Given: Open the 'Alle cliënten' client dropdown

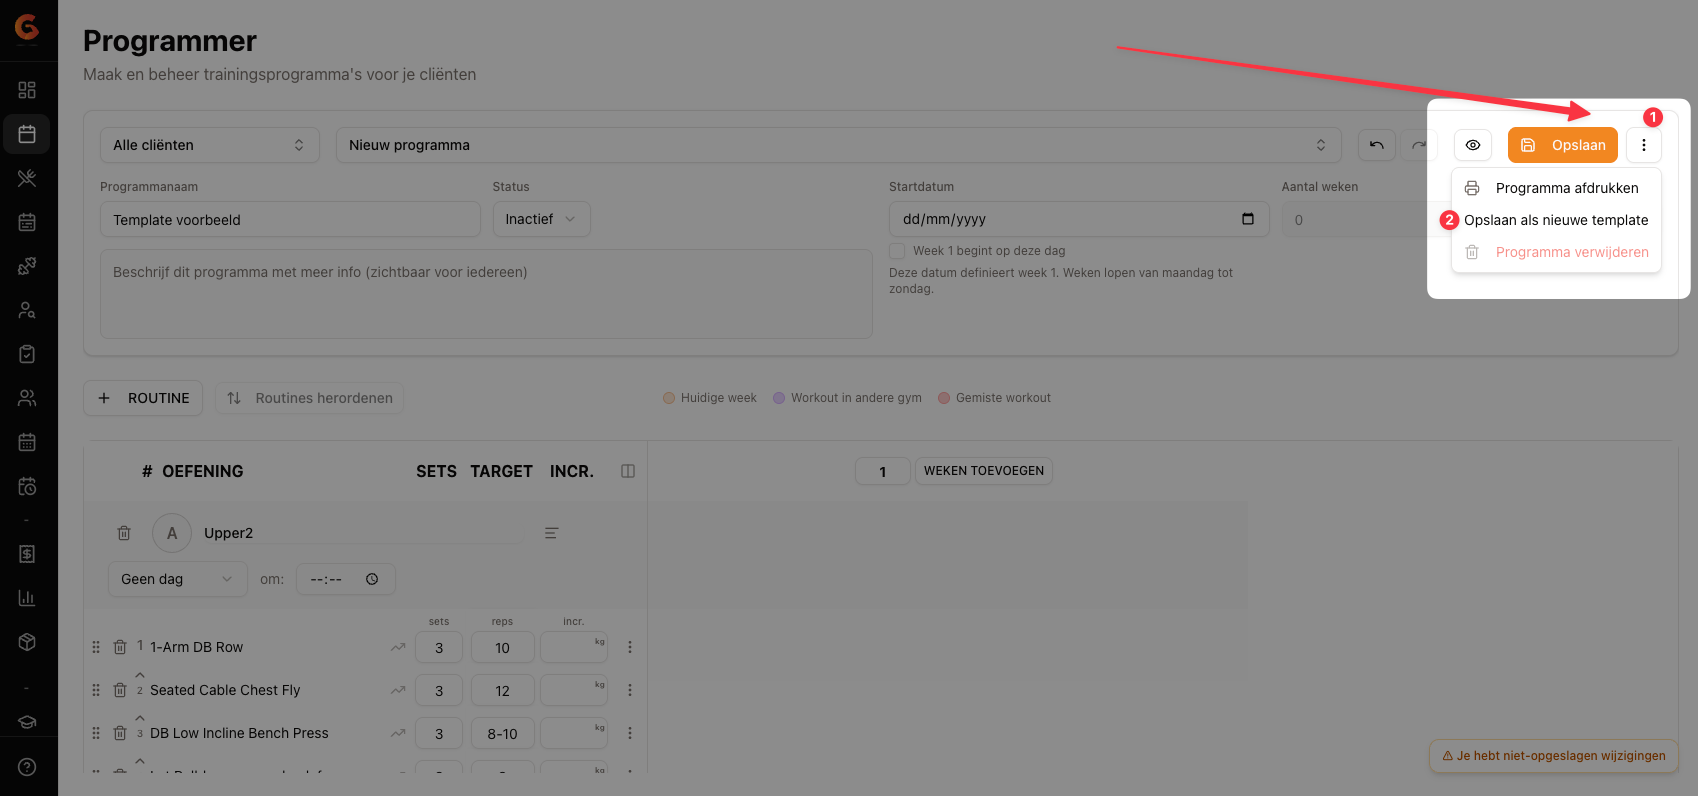Looking at the screenshot, I should click(210, 145).
